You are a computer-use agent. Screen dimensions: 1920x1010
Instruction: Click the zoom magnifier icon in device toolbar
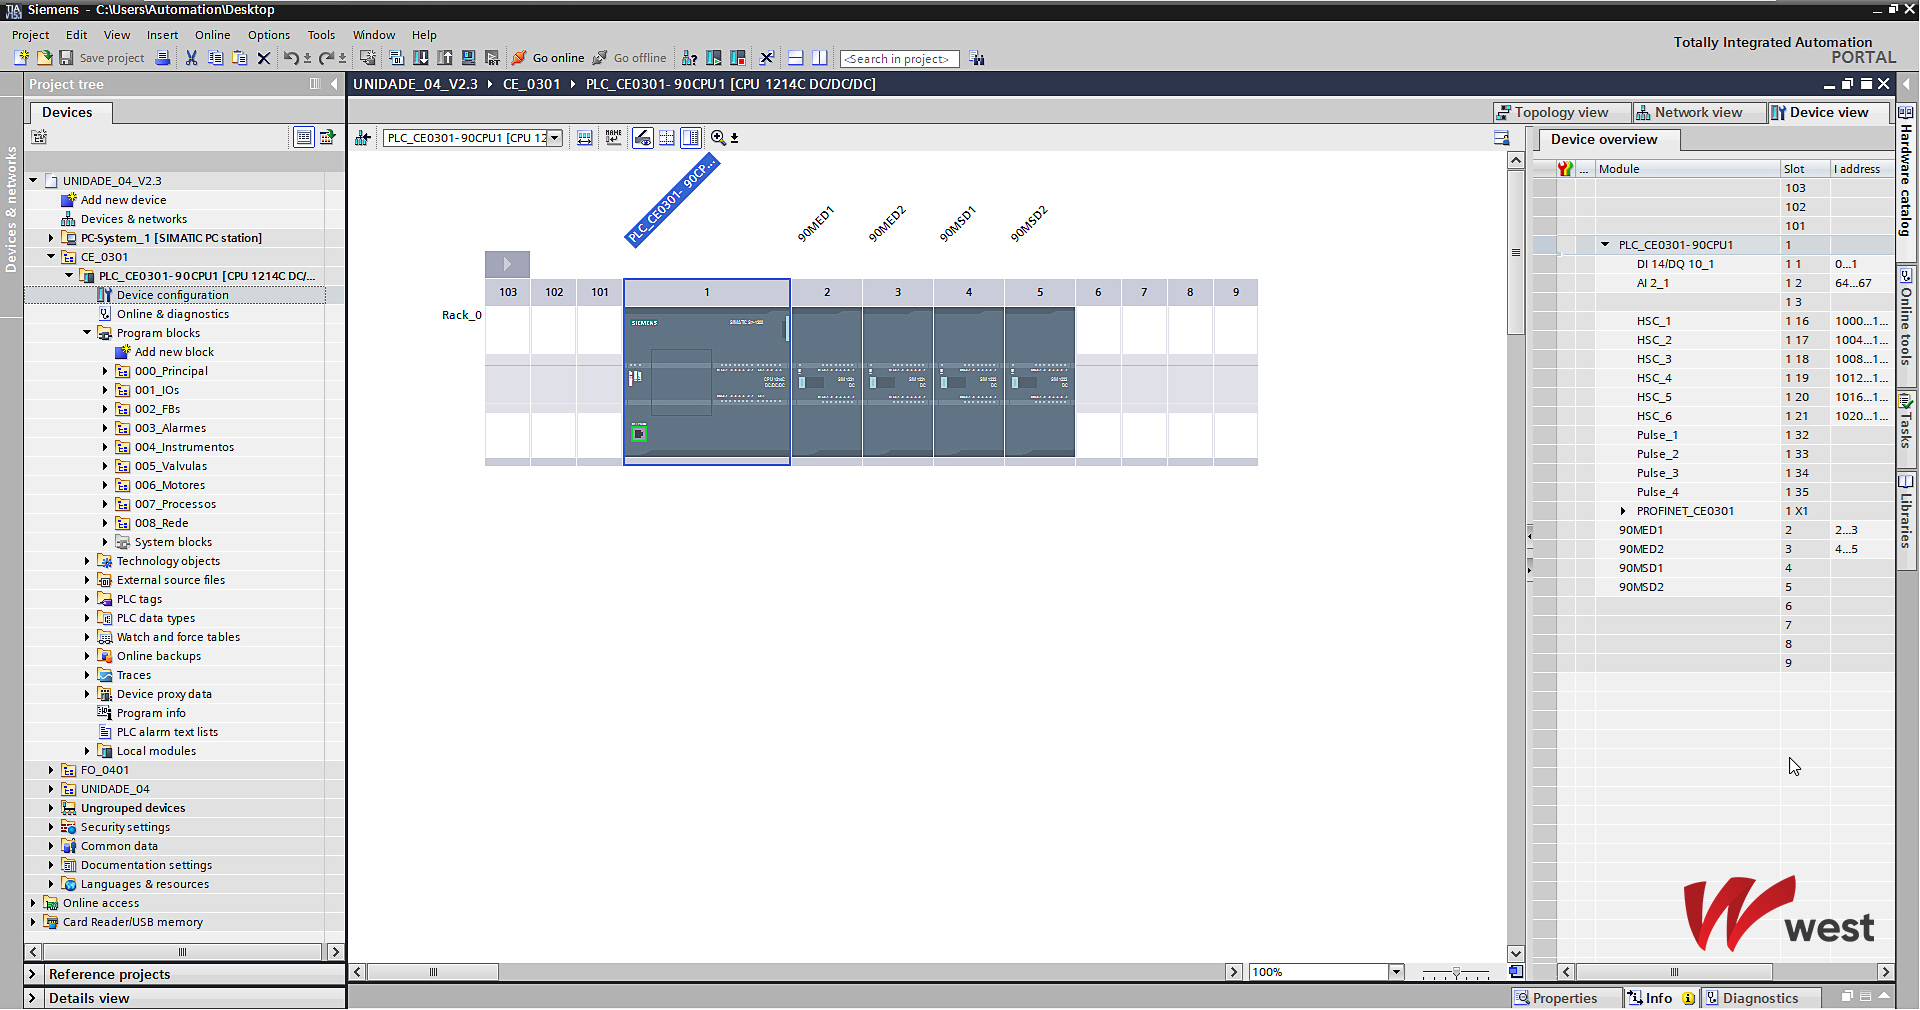pyautogui.click(x=718, y=138)
